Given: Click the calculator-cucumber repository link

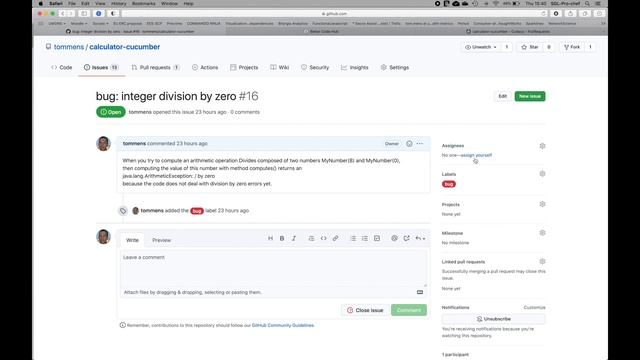Looking at the screenshot, I should point(124,47).
